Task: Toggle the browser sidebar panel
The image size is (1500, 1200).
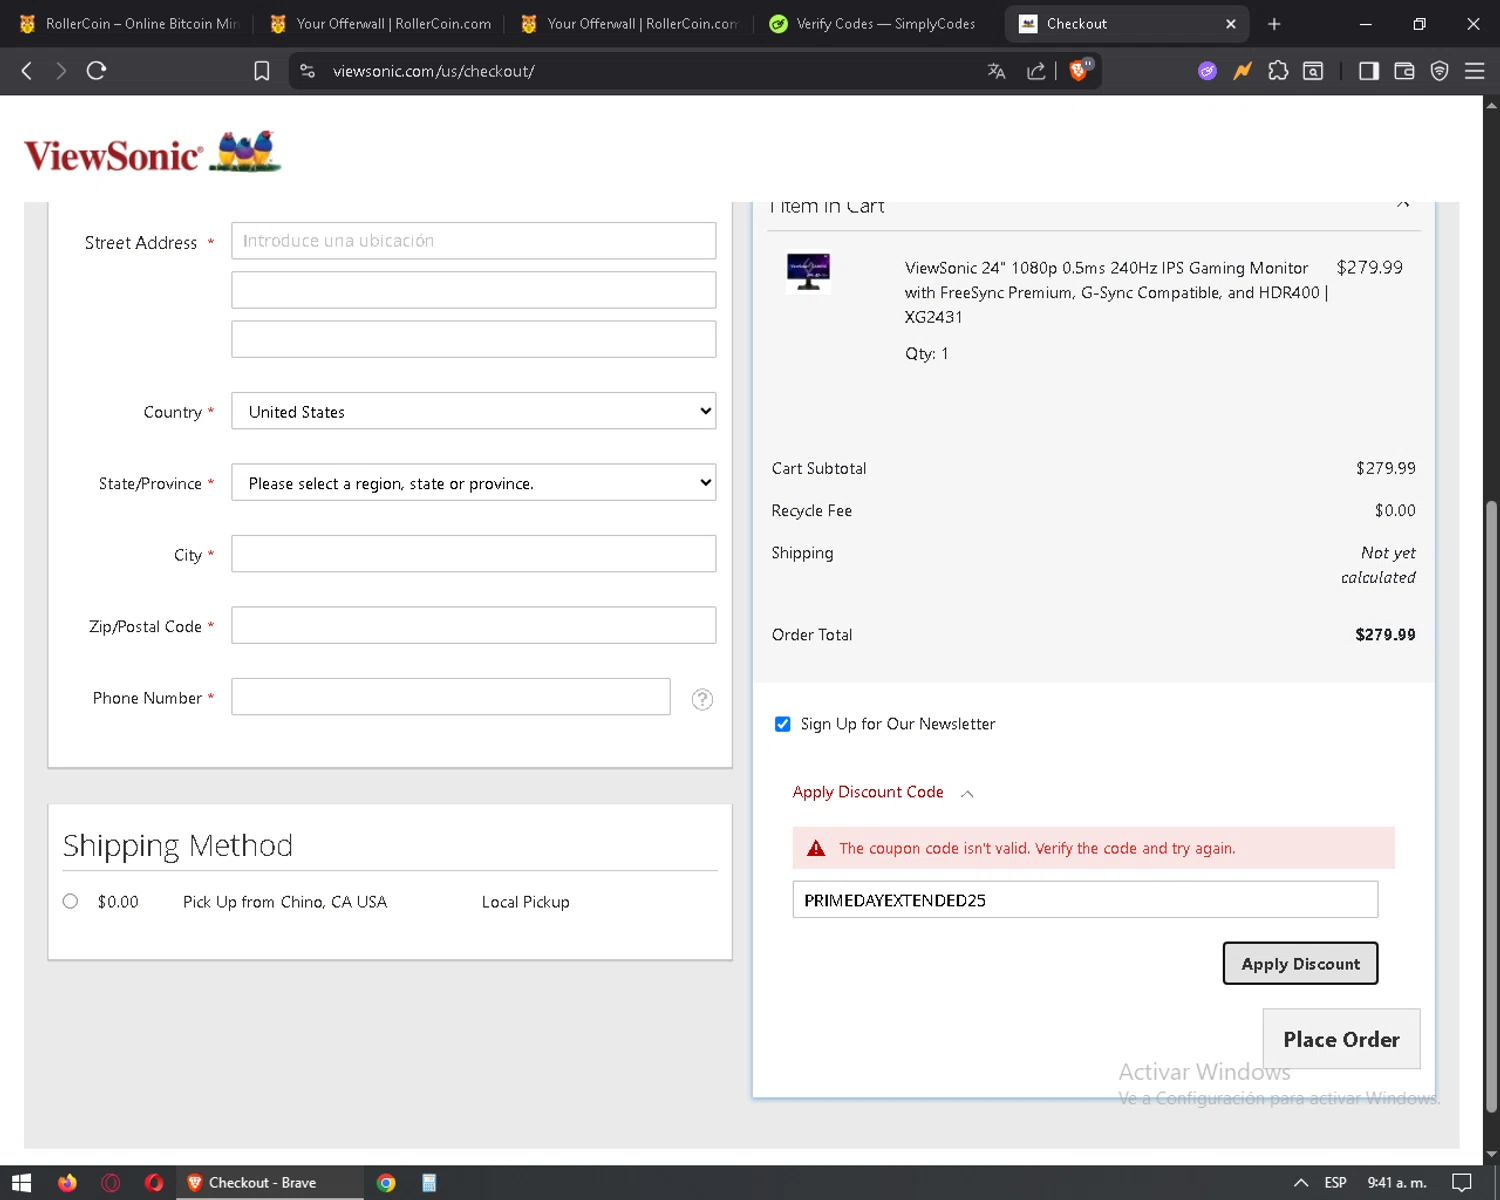Action: point(1369,71)
